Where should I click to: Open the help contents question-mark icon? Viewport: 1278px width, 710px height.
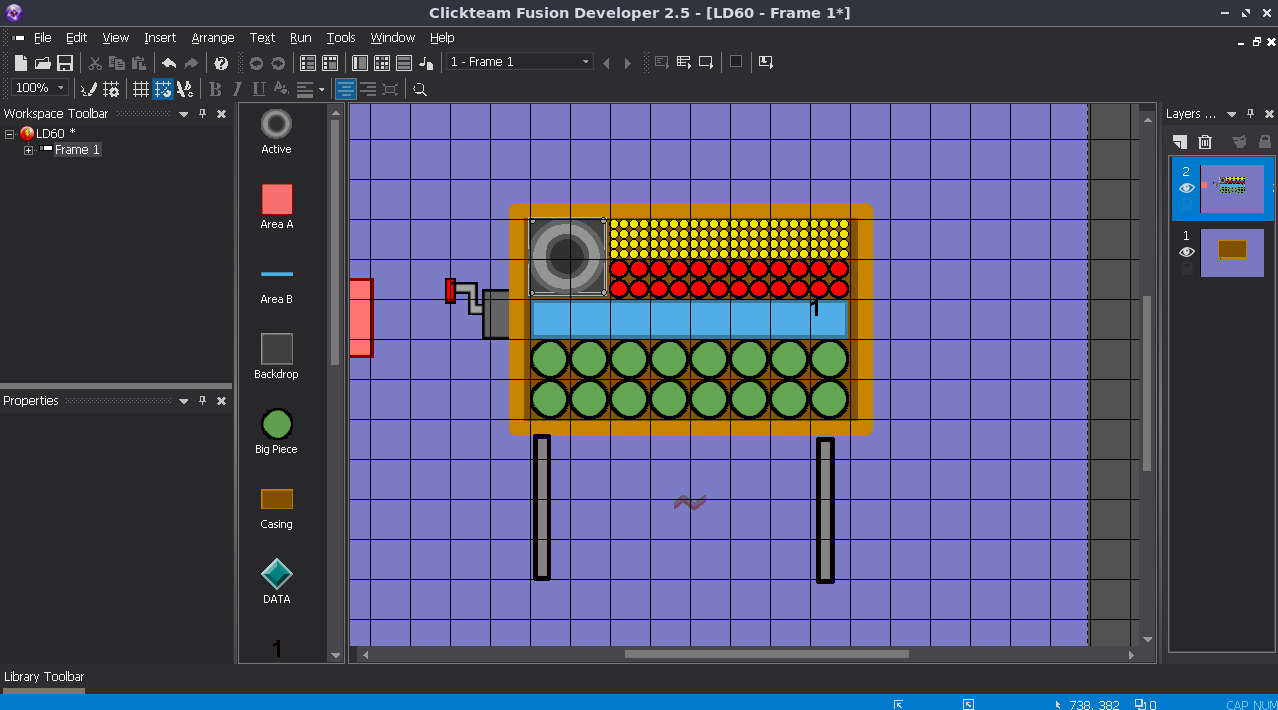221,62
